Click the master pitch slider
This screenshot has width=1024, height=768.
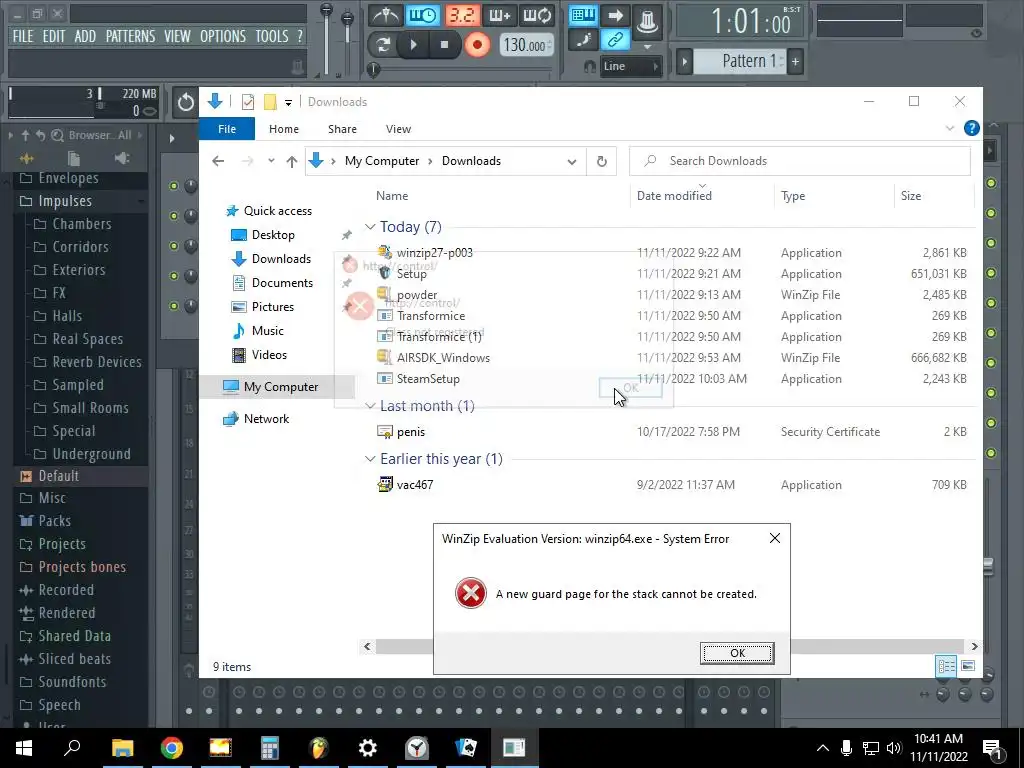pos(347,42)
